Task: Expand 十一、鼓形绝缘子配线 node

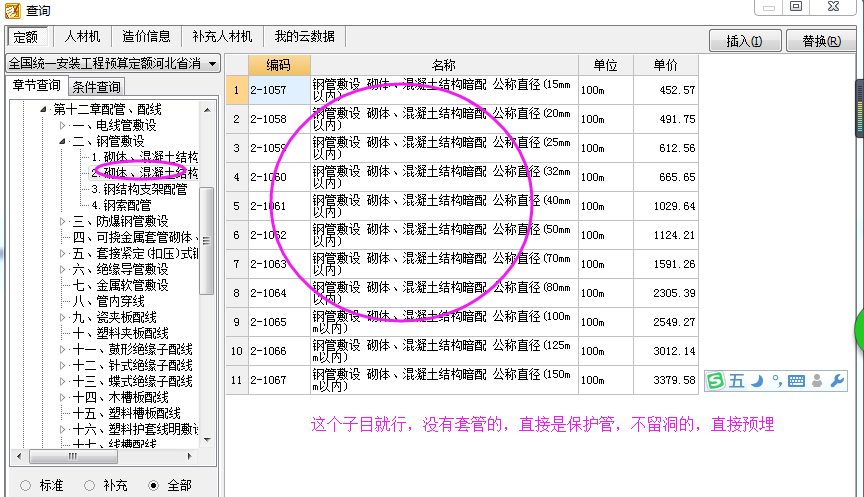Action: point(62,349)
